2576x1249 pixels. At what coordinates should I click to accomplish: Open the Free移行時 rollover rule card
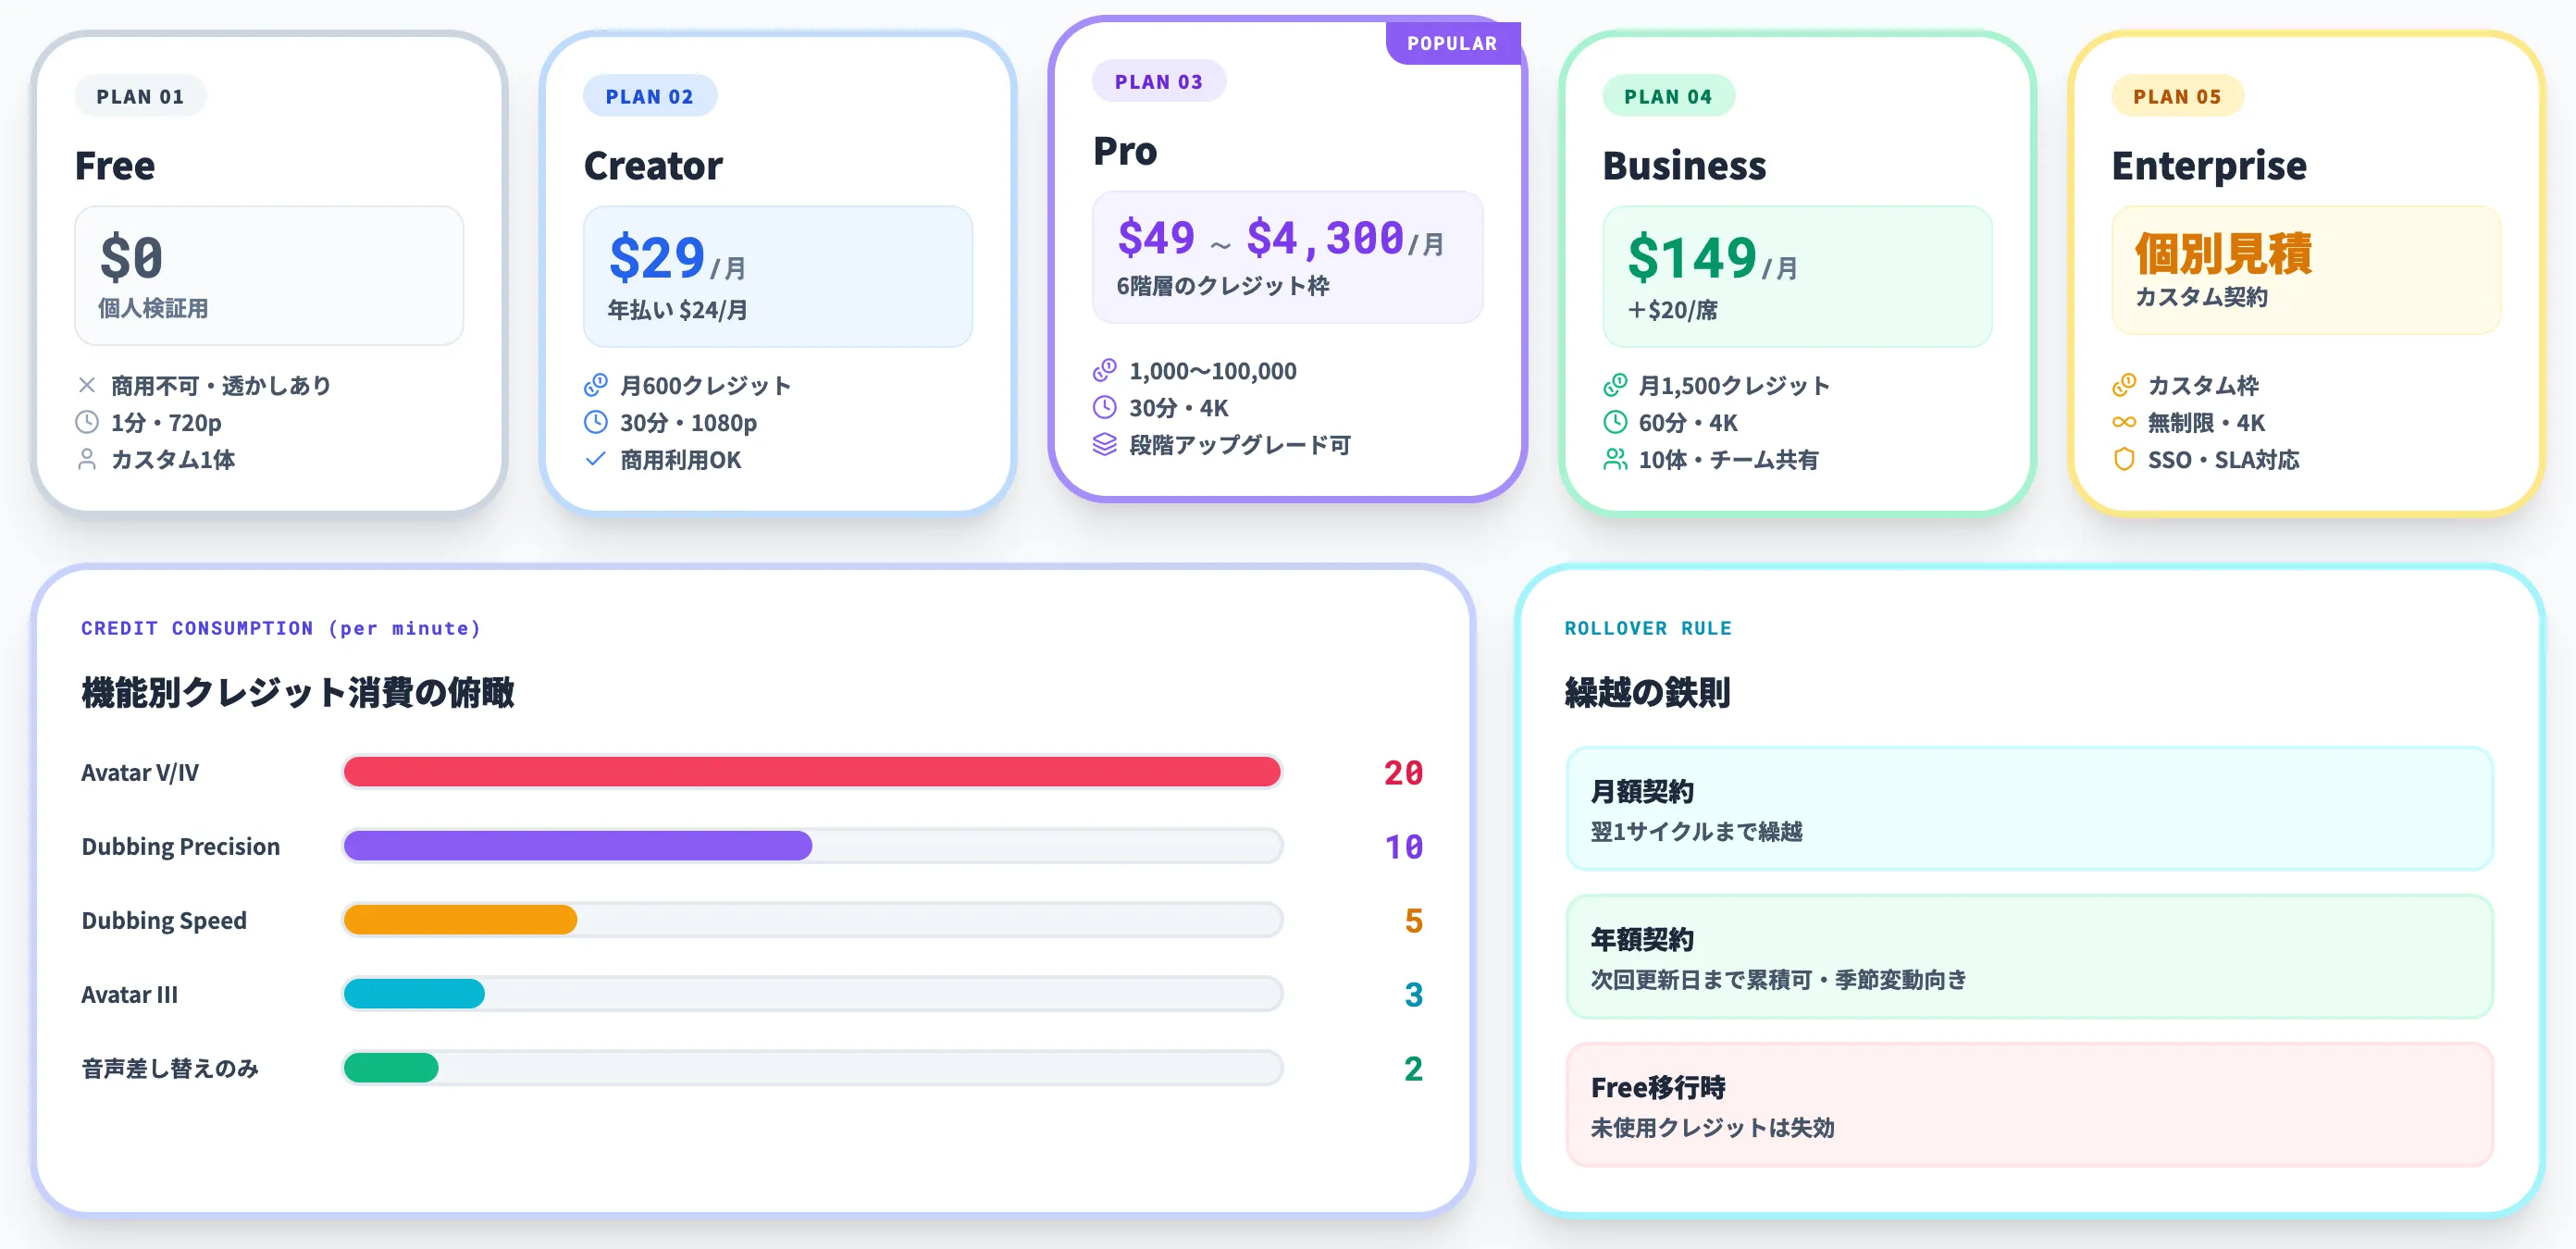[2029, 1105]
